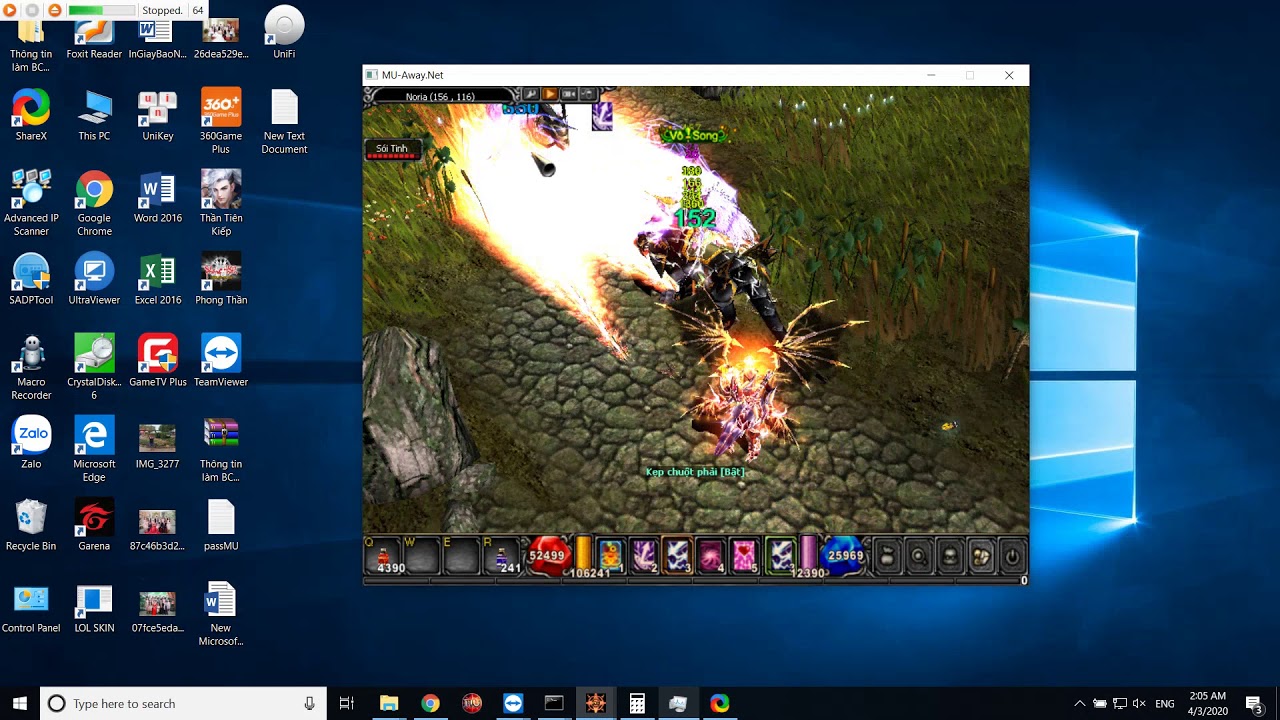The image size is (1280, 720).
Task: Open UltraViewer desktop shortcut
Action: tap(94, 279)
